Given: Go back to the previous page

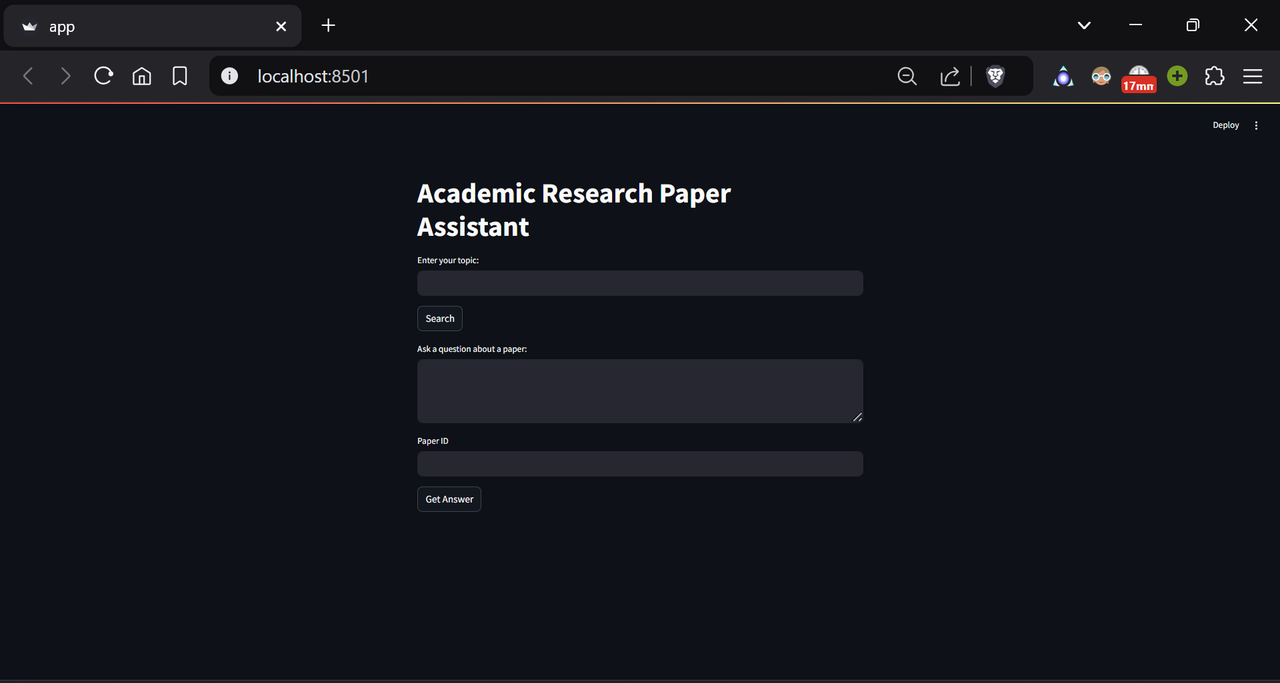Looking at the screenshot, I should (x=28, y=76).
